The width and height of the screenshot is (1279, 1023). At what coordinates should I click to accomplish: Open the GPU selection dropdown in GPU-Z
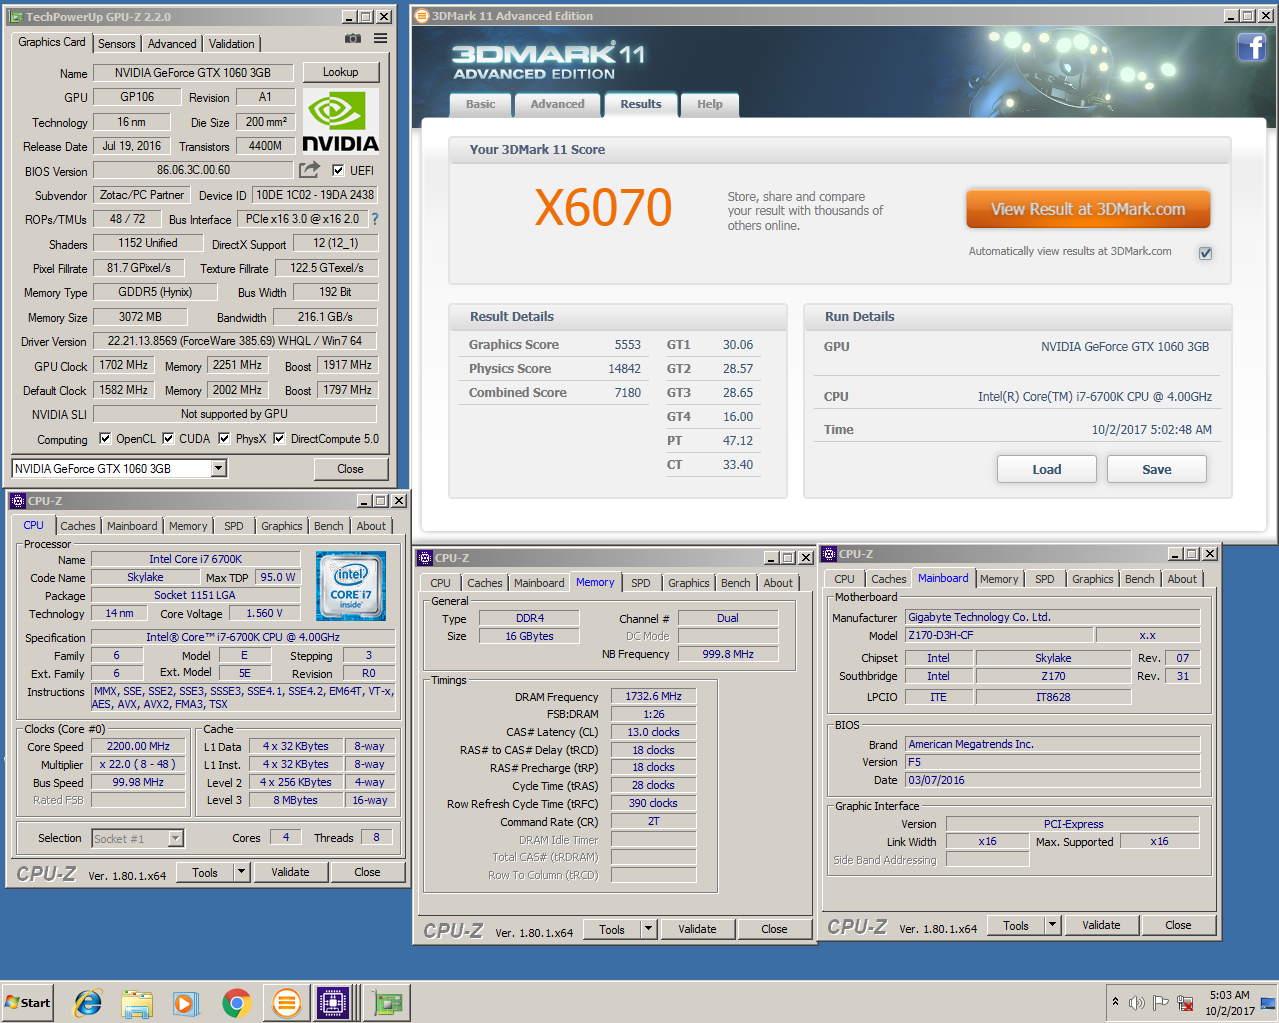tap(219, 468)
